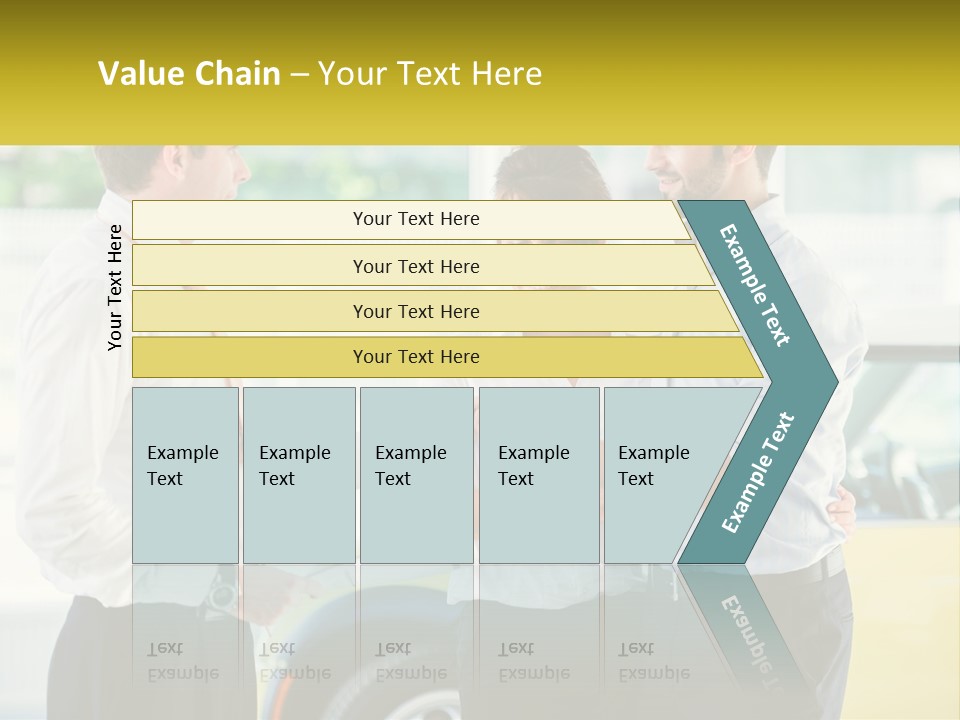Click the mirrored reflection text below the fifth box
Viewport: 960px width, 720px height.
tap(654, 660)
